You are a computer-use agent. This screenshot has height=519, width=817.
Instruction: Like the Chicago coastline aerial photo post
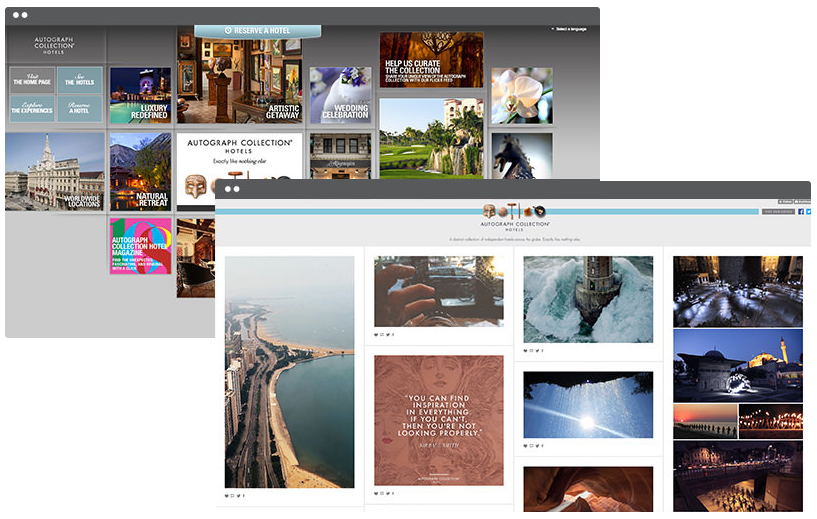[x=227, y=496]
